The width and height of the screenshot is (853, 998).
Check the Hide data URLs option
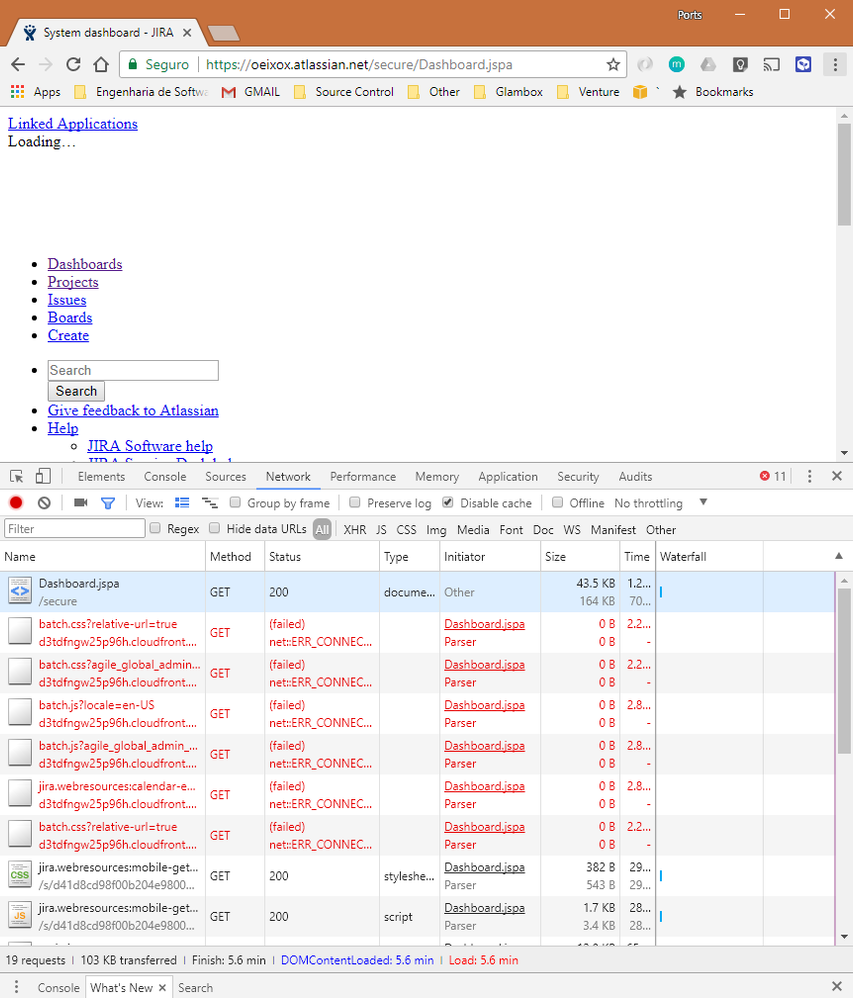tap(215, 529)
